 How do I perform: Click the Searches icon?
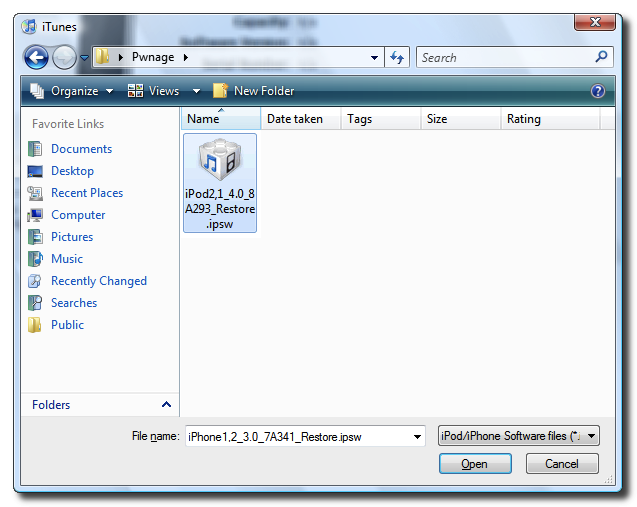(x=35, y=303)
